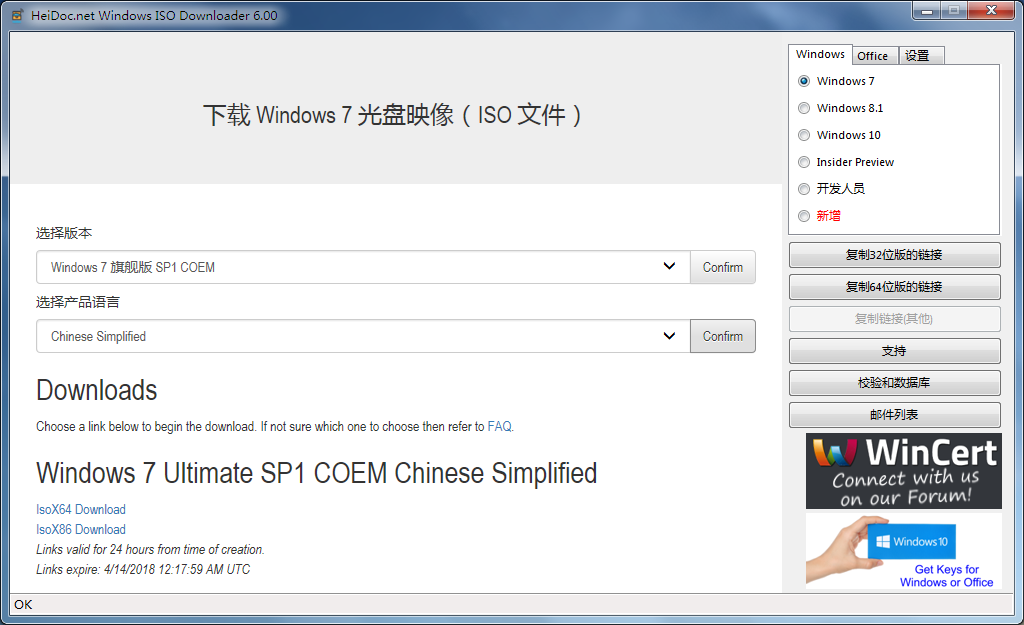The height and width of the screenshot is (625, 1024).
Task: Open the WinCert forum banner
Action: tap(904, 471)
